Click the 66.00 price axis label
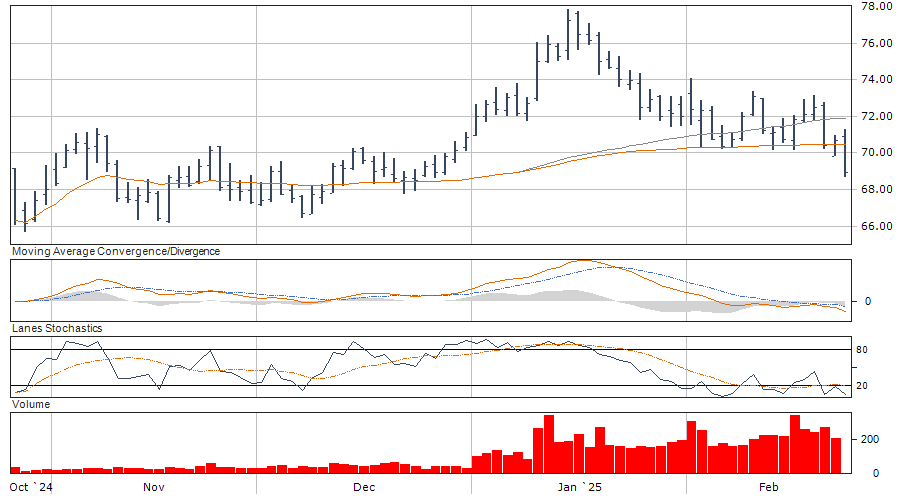This screenshot has width=900, height=500. tap(876, 226)
